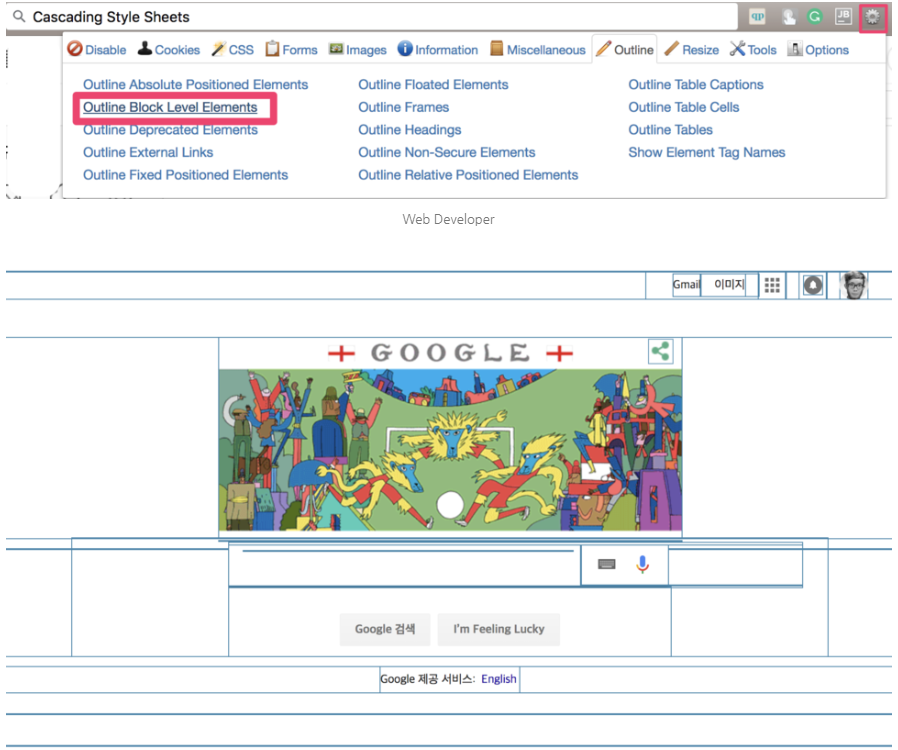
Task: Click the Cascading Style Sheets address bar
Action: [x=372, y=17]
